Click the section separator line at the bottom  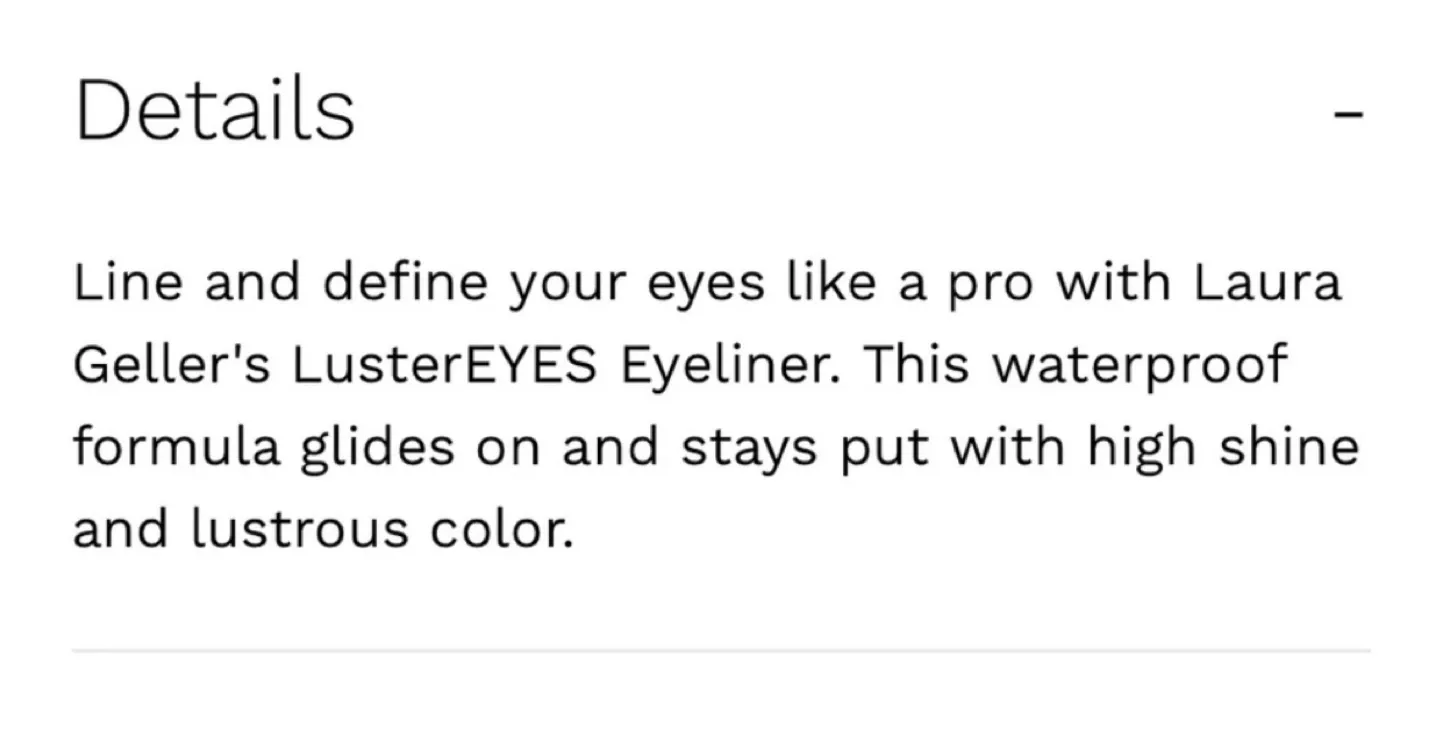click(x=720, y=651)
